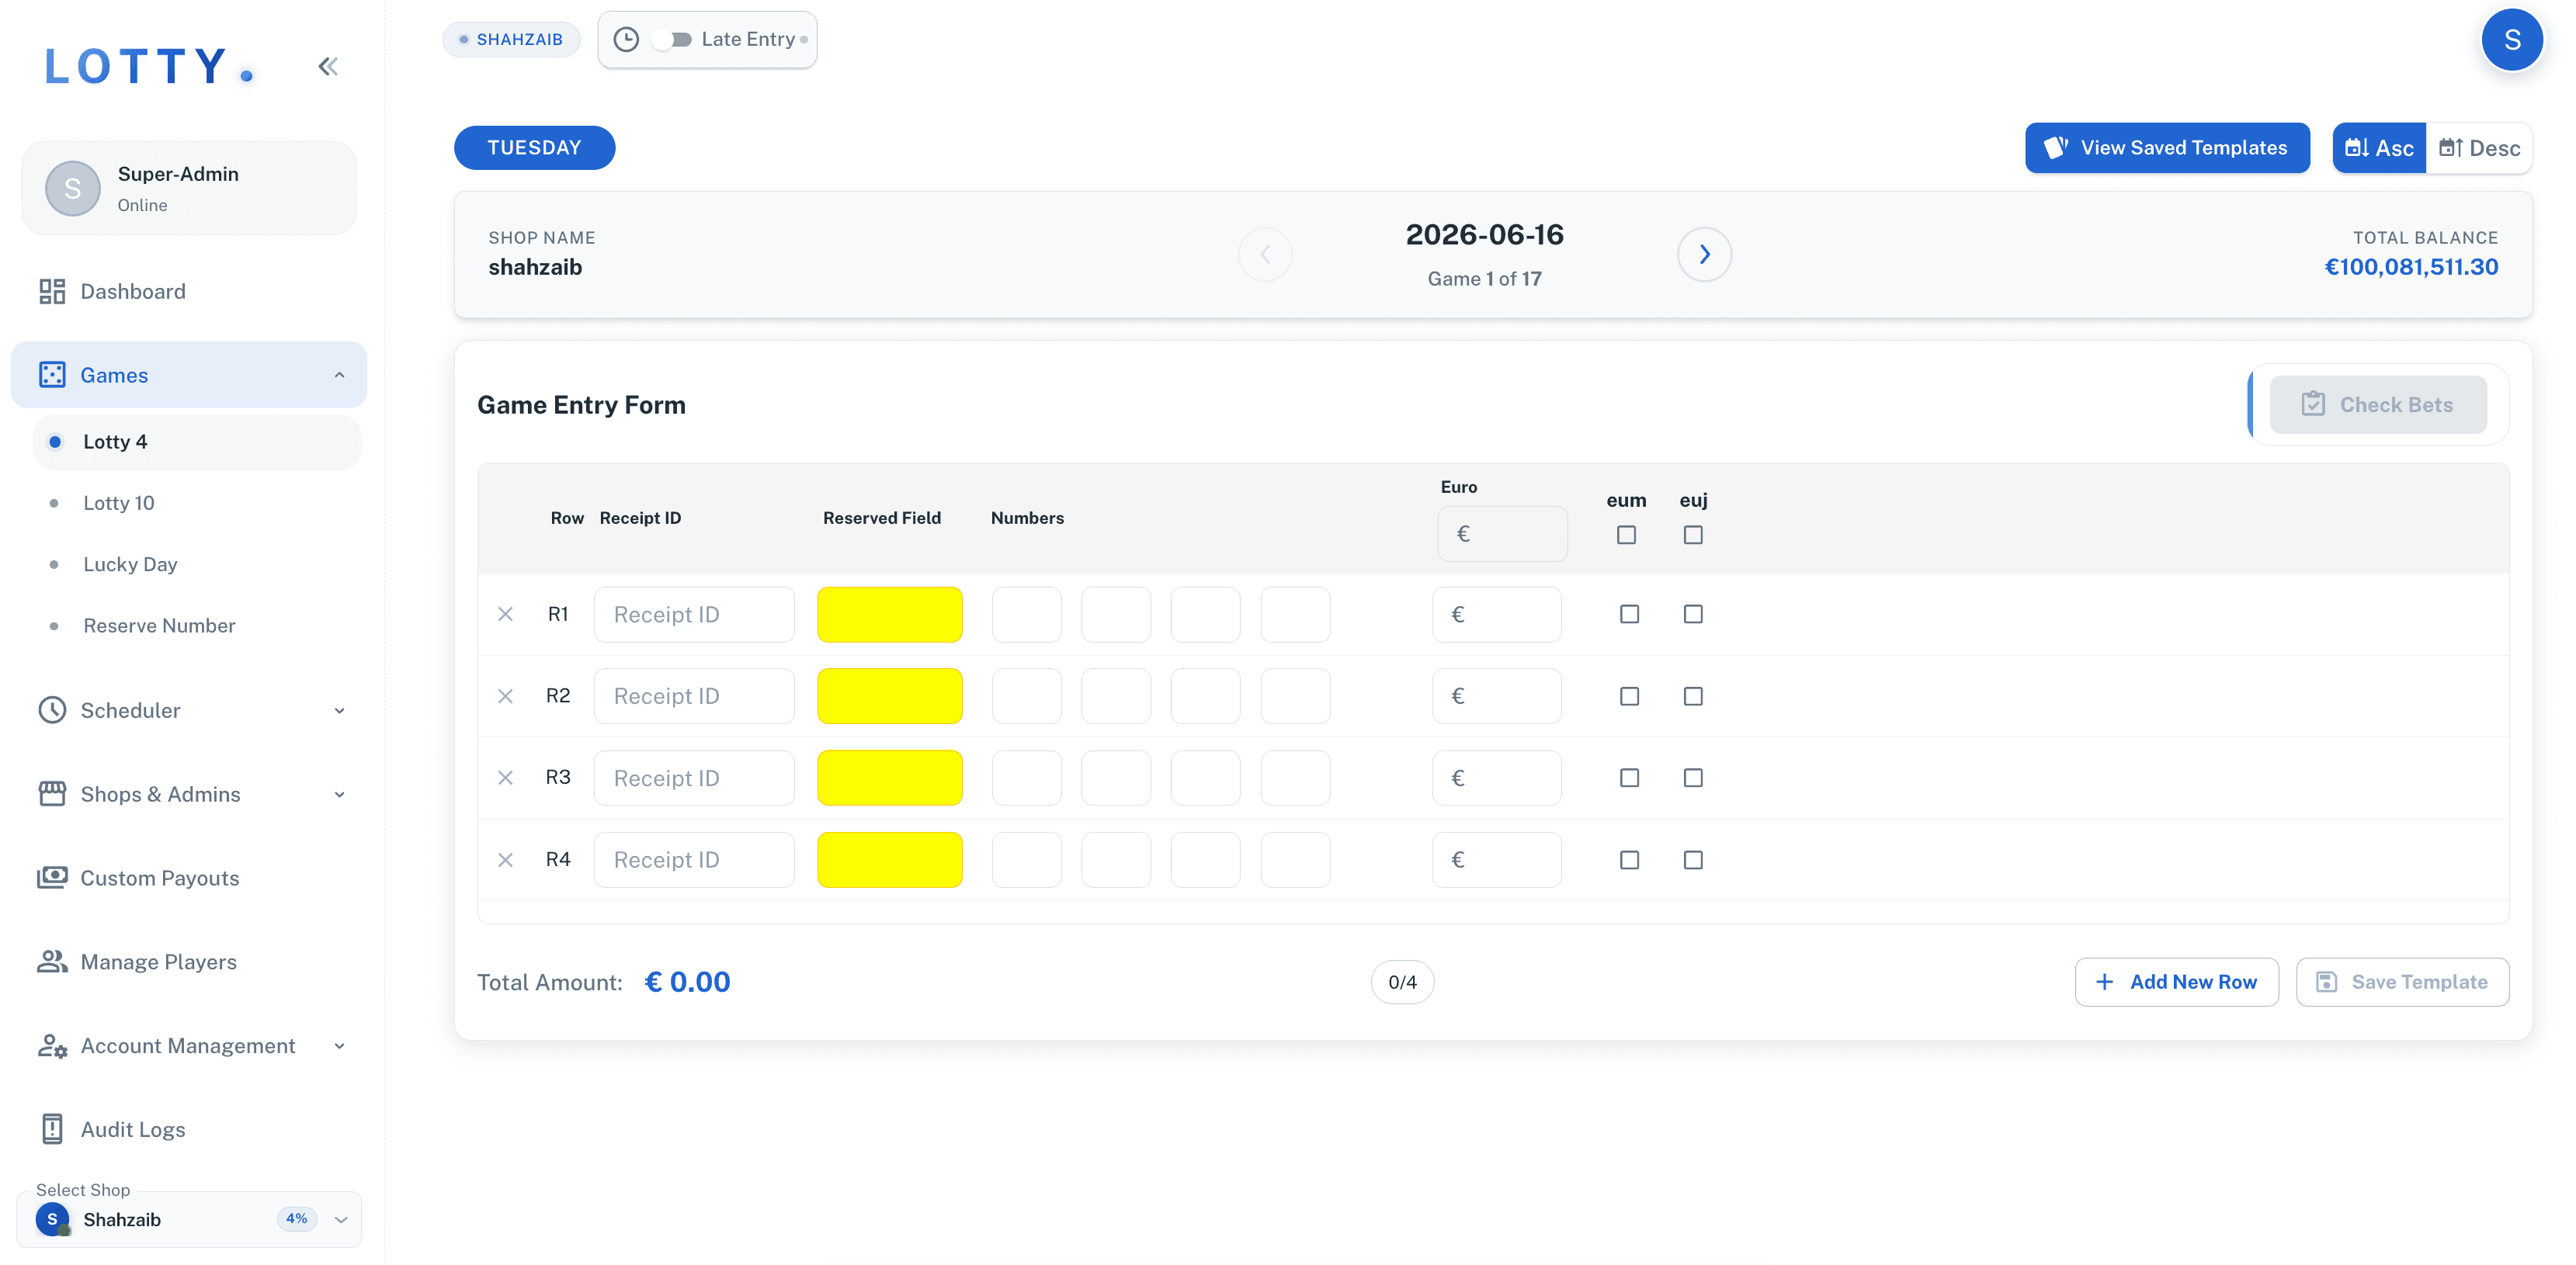
Task: Click the Manage Players people icon
Action: click(x=52, y=962)
